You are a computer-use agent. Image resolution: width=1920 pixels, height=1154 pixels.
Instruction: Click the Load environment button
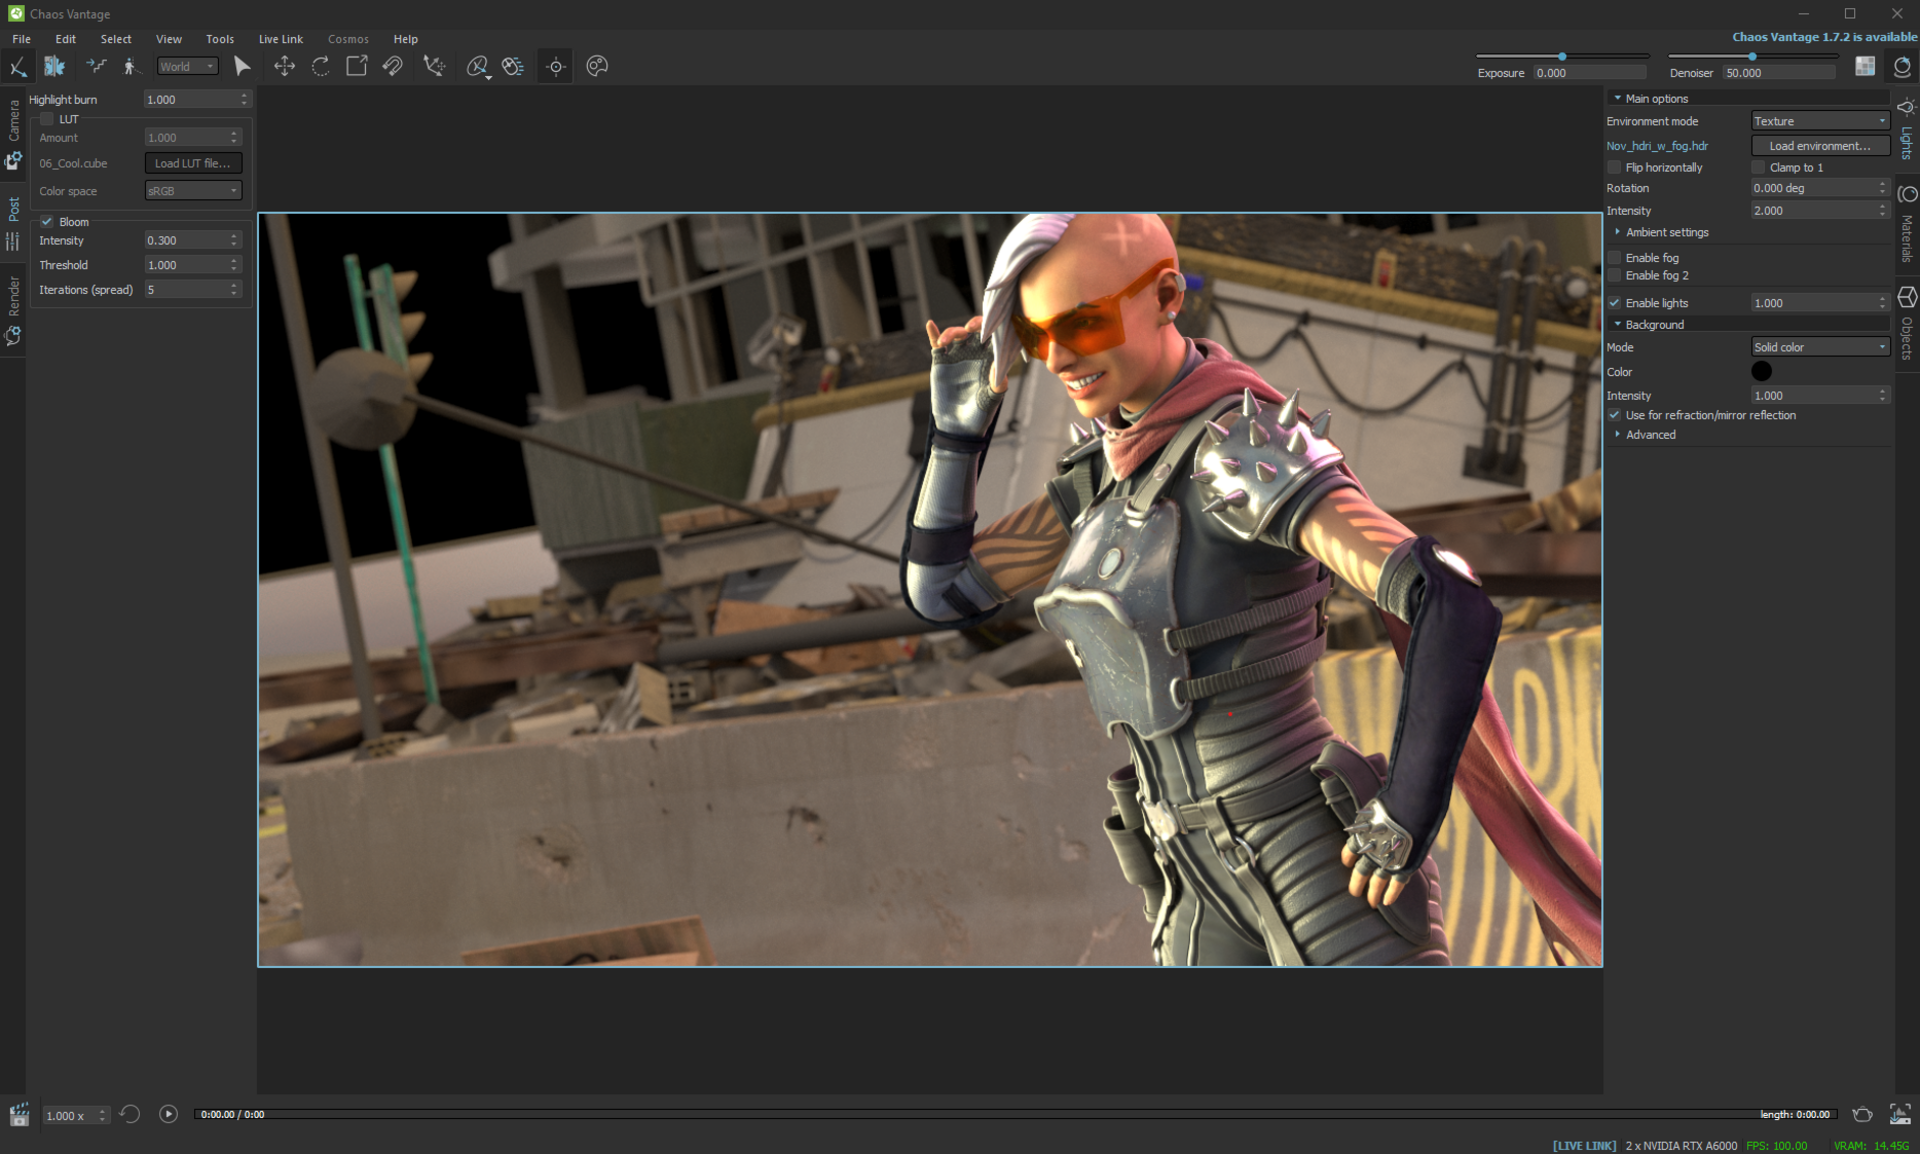(1820, 146)
